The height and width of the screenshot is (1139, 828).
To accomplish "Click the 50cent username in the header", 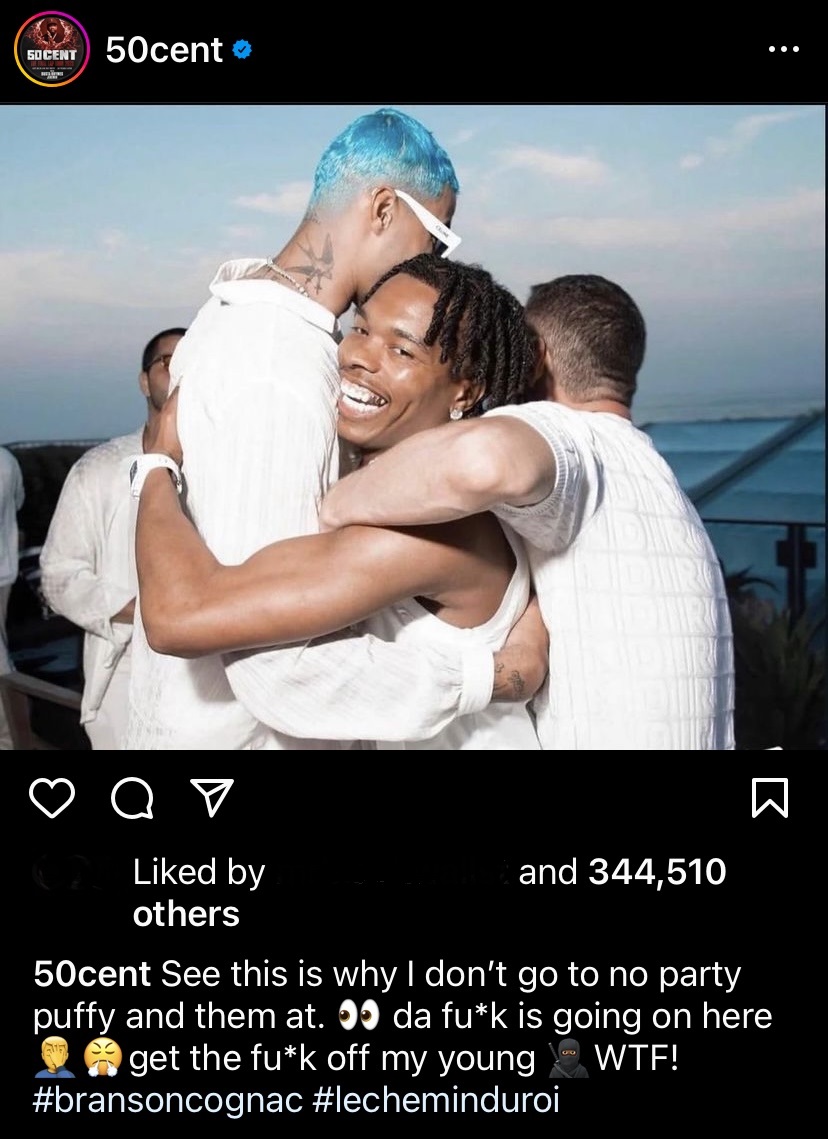I will (x=164, y=49).
